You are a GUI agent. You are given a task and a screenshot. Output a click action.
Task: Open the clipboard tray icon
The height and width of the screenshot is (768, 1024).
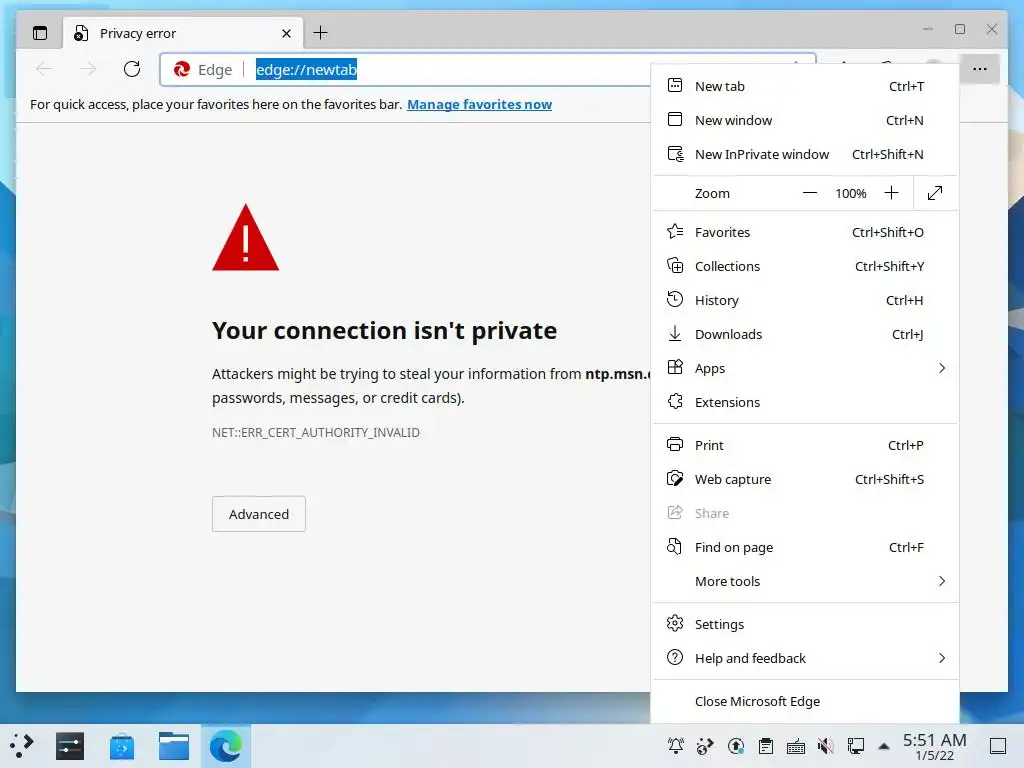(x=766, y=746)
